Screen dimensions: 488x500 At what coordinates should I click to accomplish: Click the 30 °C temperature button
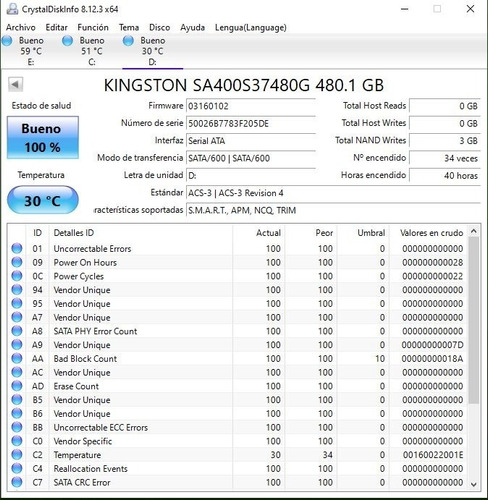43,200
